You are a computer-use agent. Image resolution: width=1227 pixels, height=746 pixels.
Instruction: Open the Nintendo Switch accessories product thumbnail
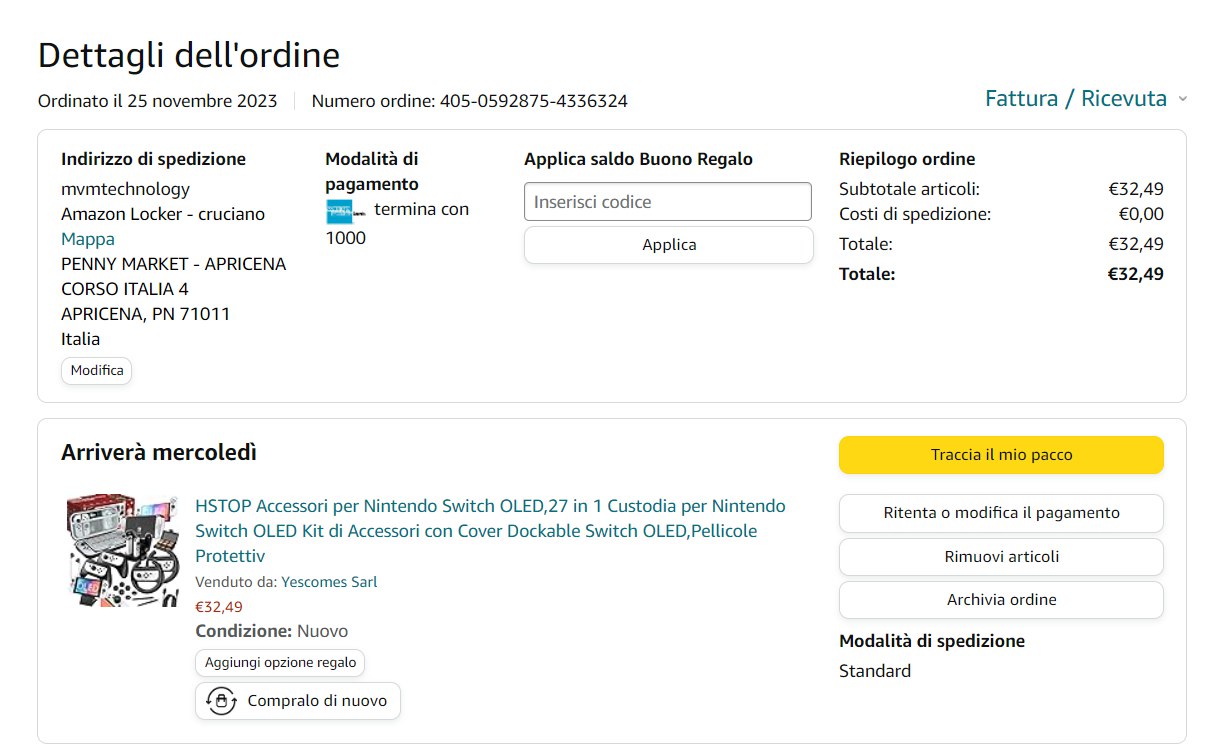point(123,550)
